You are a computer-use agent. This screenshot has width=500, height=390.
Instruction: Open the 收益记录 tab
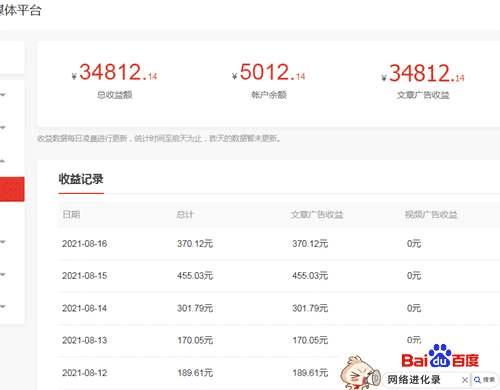pyautogui.click(x=81, y=179)
